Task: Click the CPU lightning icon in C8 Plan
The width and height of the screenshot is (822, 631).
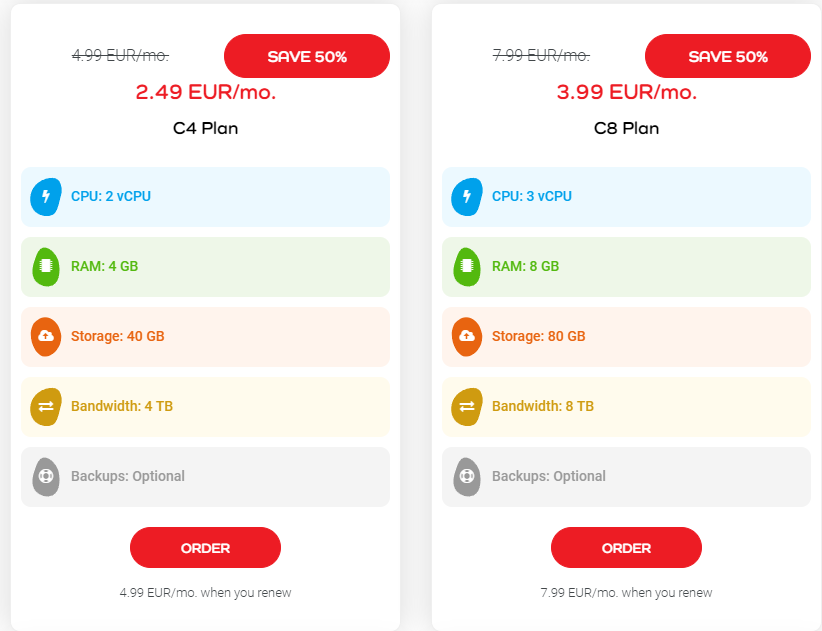Action: 467,197
